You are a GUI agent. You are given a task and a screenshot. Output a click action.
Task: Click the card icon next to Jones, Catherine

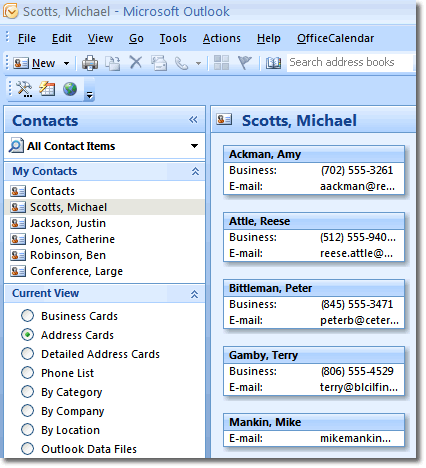pos(18,239)
